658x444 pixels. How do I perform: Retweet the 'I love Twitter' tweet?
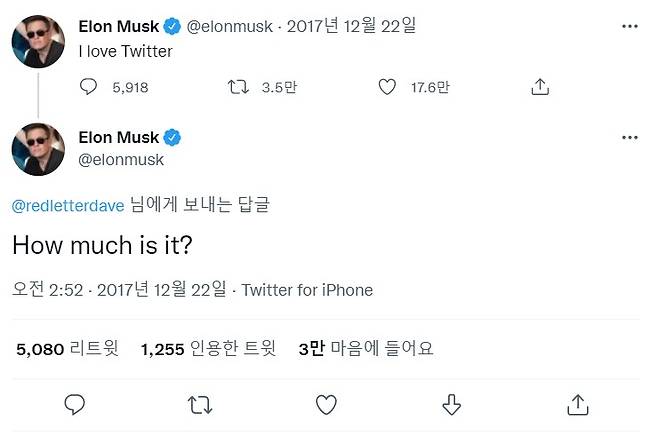[x=237, y=88]
